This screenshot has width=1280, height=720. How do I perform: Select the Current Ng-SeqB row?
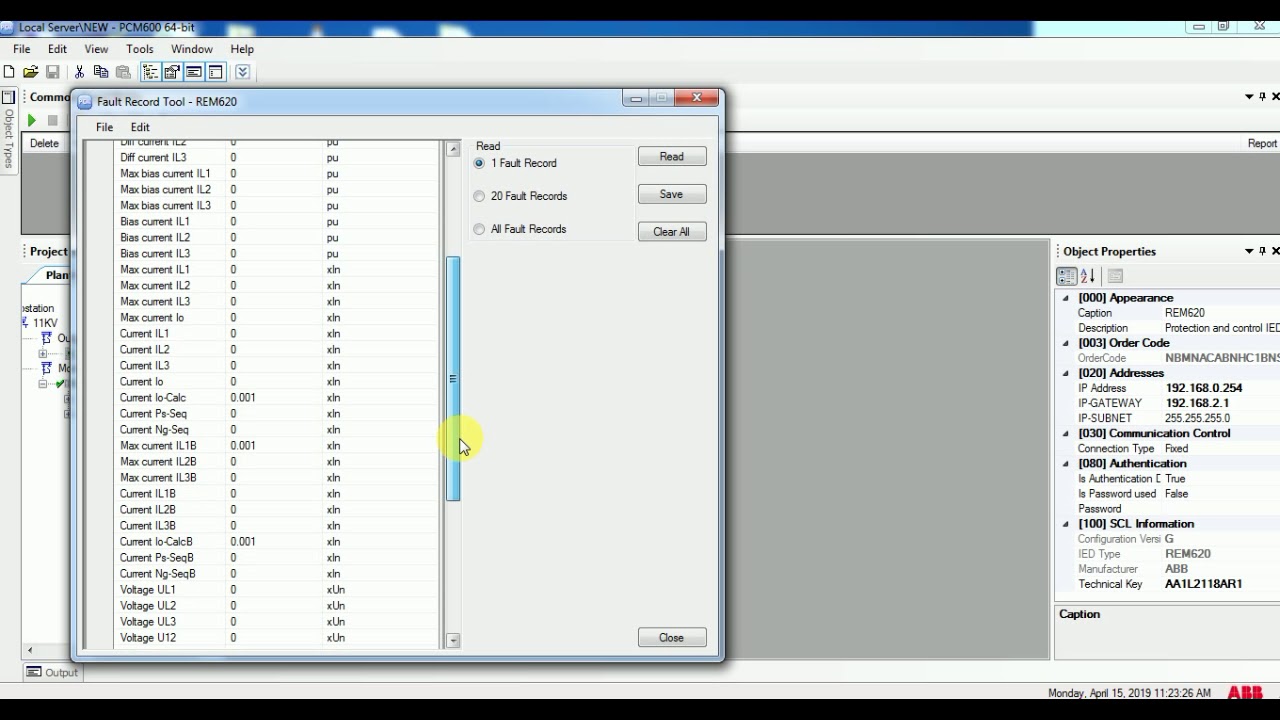[x=277, y=574]
